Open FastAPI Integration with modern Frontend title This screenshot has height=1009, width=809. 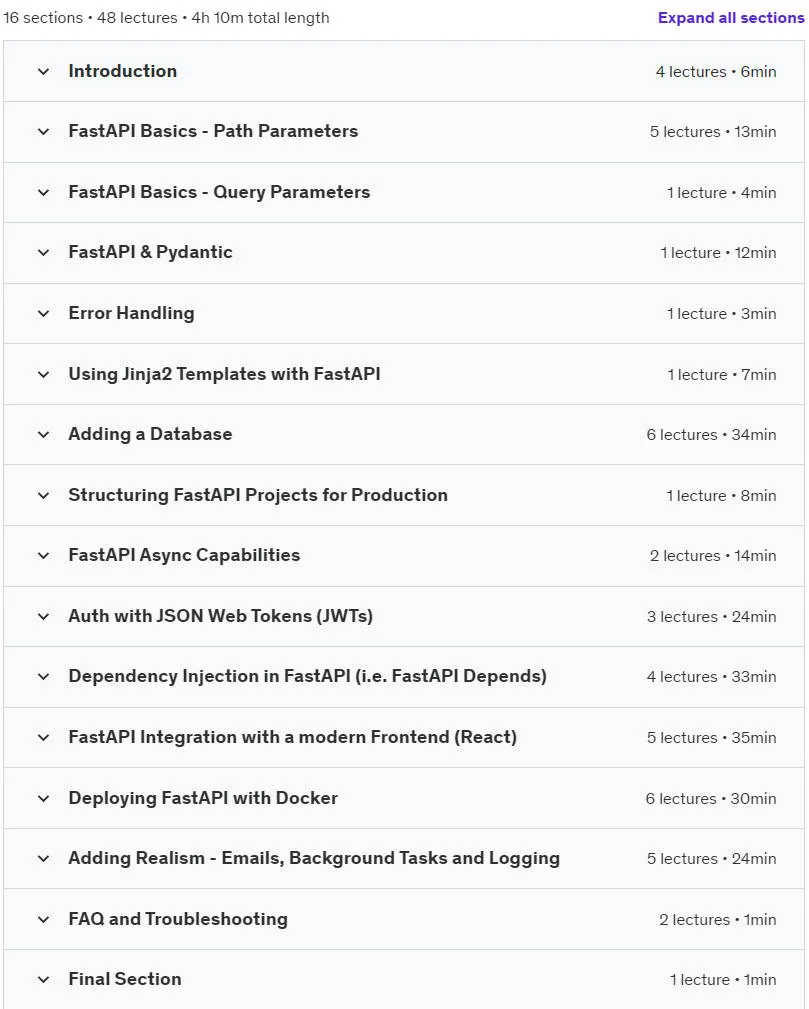pos(293,737)
